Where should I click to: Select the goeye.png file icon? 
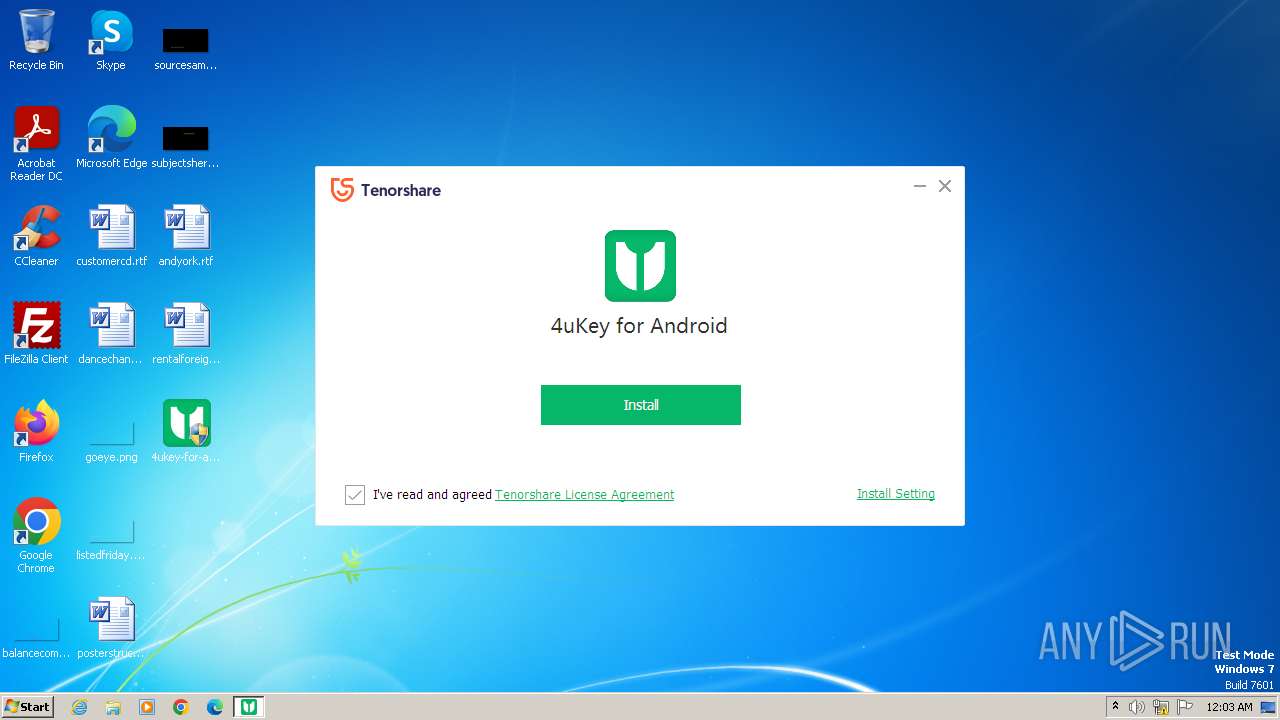(111, 442)
